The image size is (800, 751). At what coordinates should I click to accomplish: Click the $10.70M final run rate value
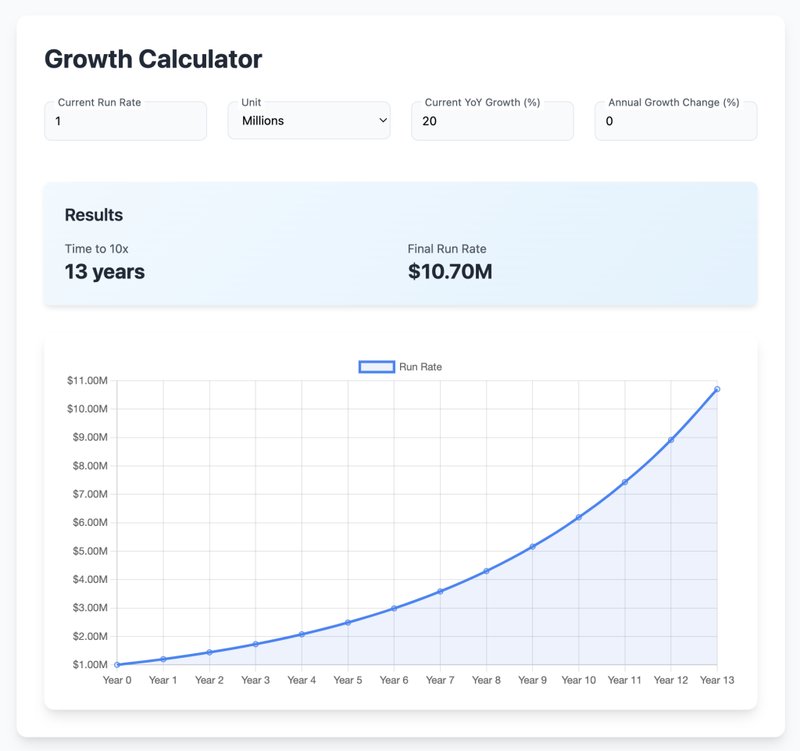tap(450, 271)
